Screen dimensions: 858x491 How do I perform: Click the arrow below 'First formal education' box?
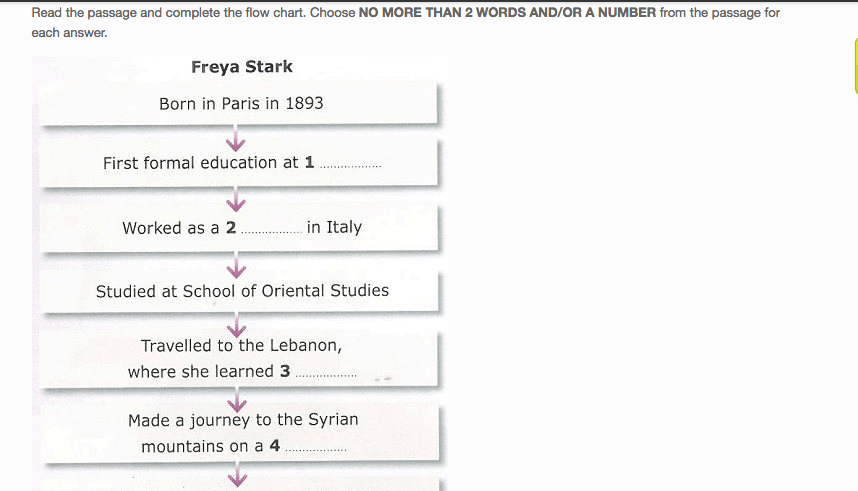click(236, 199)
